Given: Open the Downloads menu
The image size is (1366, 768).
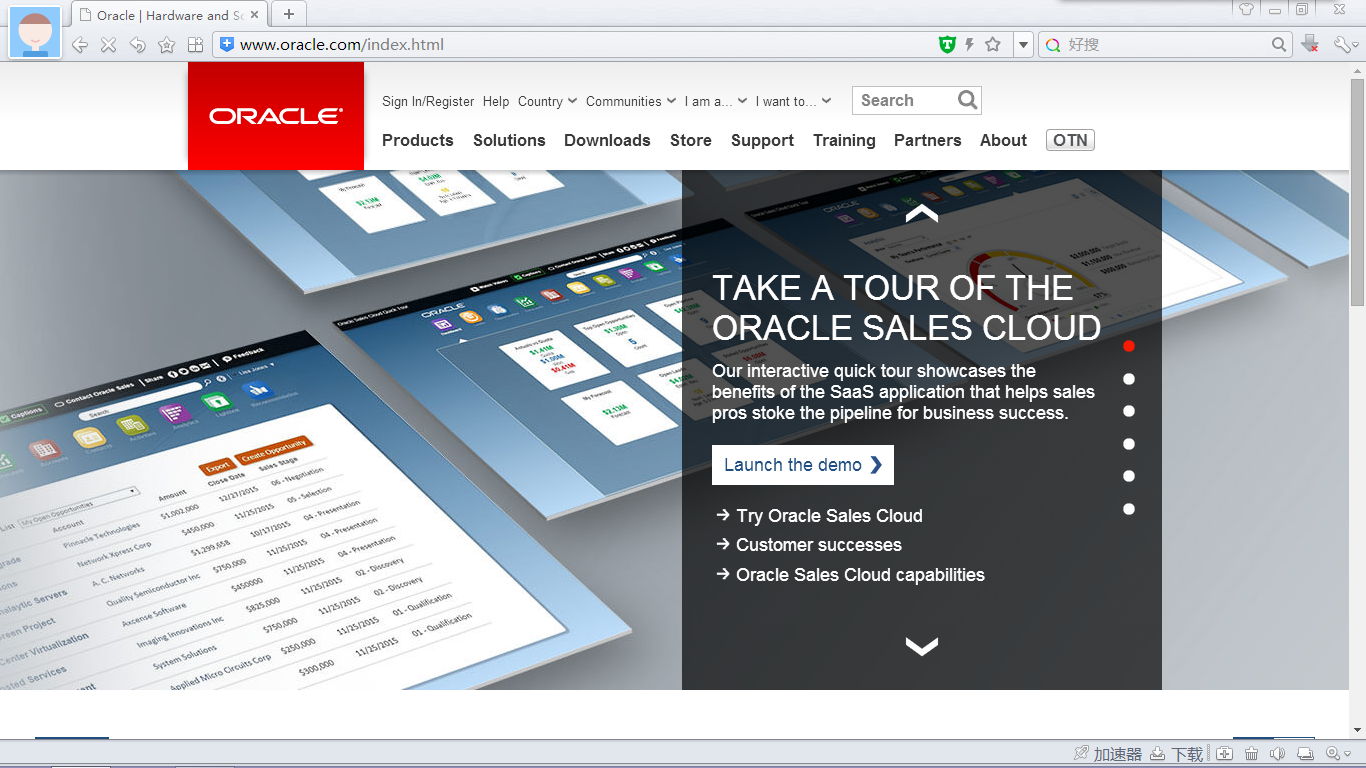Looking at the screenshot, I should click(x=607, y=141).
